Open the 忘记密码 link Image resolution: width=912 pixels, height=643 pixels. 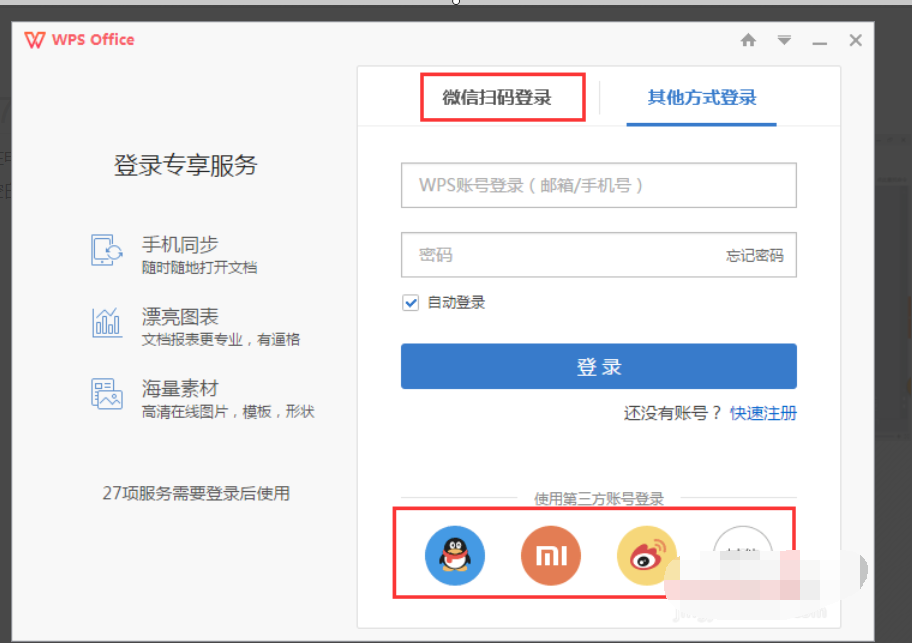(x=754, y=255)
